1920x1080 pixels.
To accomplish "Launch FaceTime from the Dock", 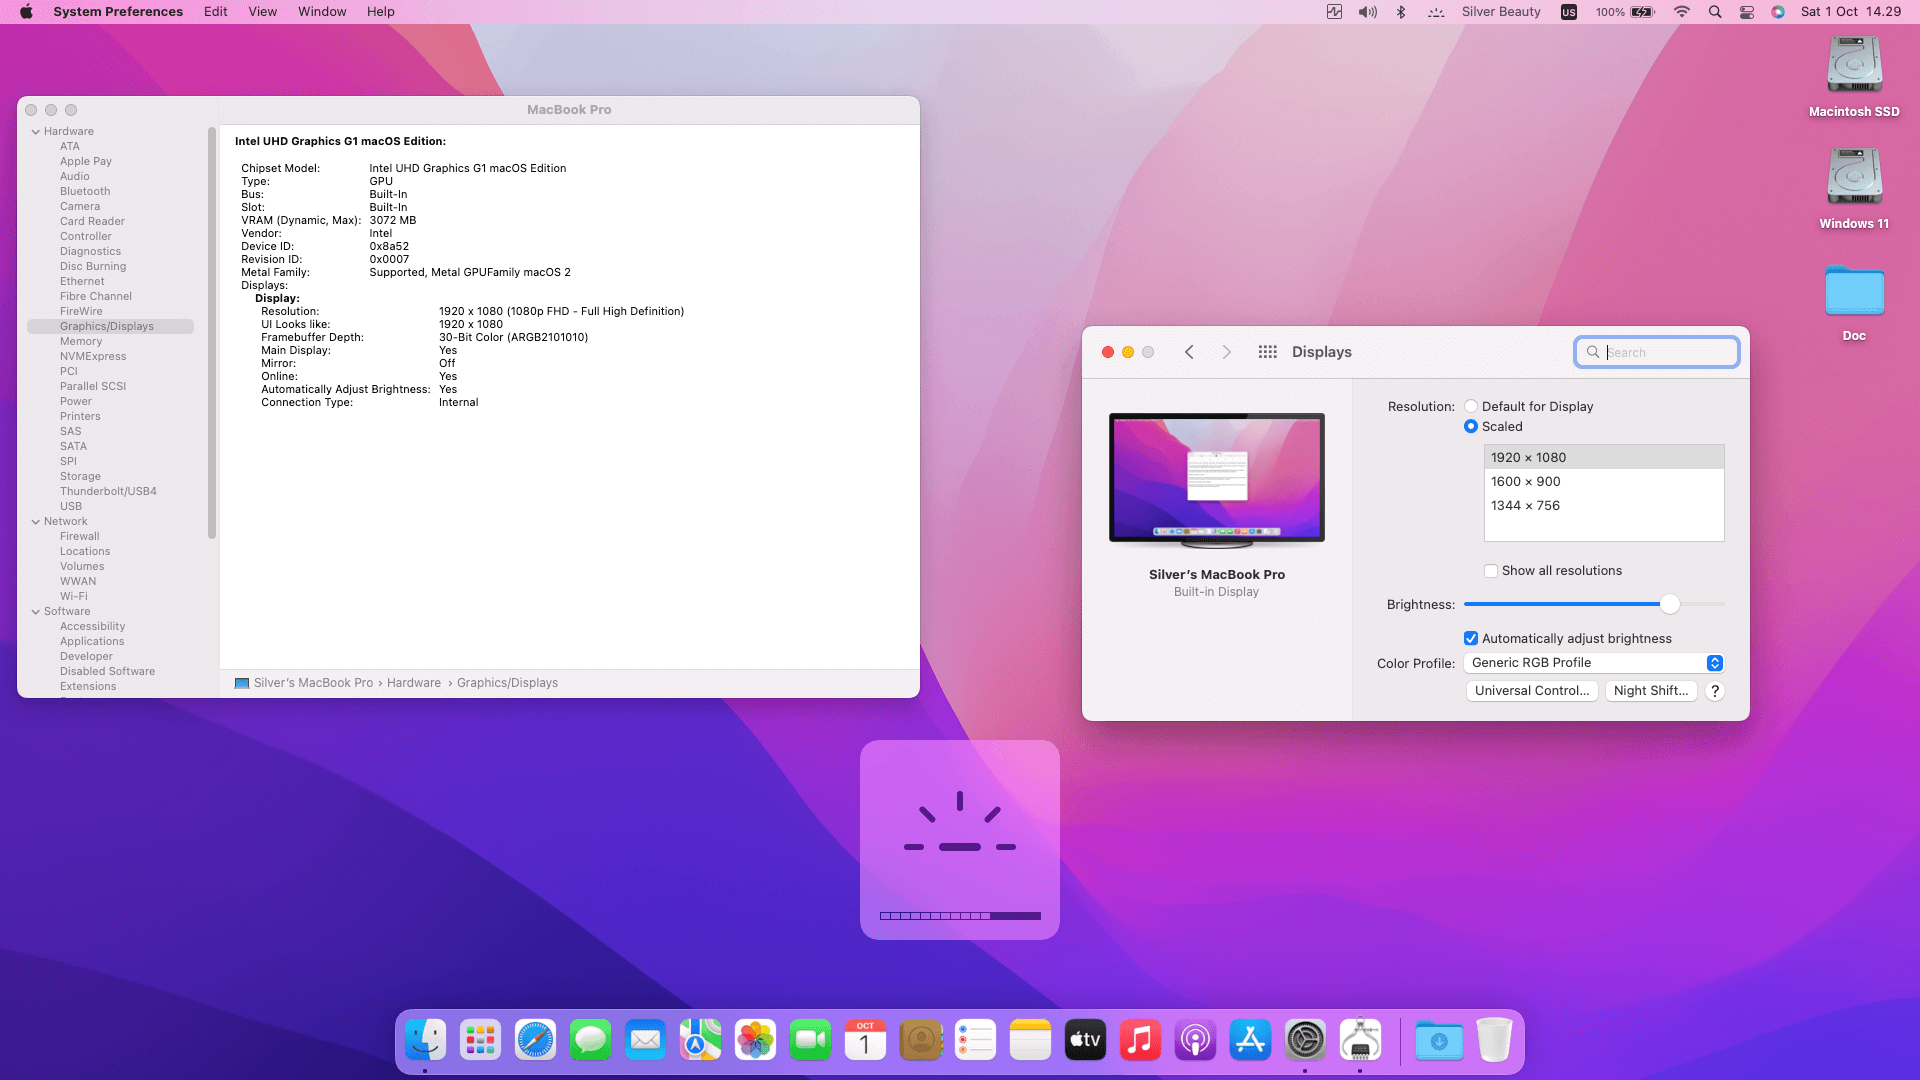I will [x=810, y=1041].
